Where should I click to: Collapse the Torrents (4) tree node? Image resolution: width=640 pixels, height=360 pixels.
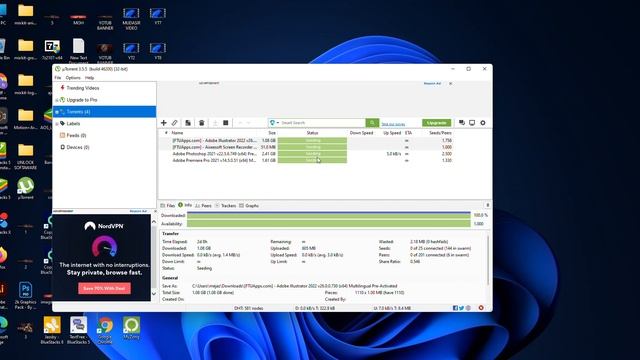point(57,112)
